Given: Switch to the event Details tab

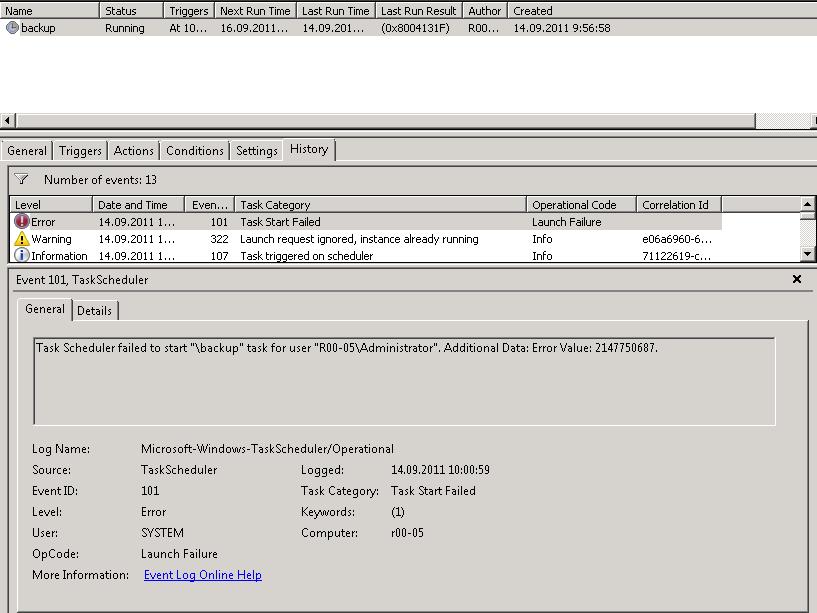Looking at the screenshot, I should (95, 311).
